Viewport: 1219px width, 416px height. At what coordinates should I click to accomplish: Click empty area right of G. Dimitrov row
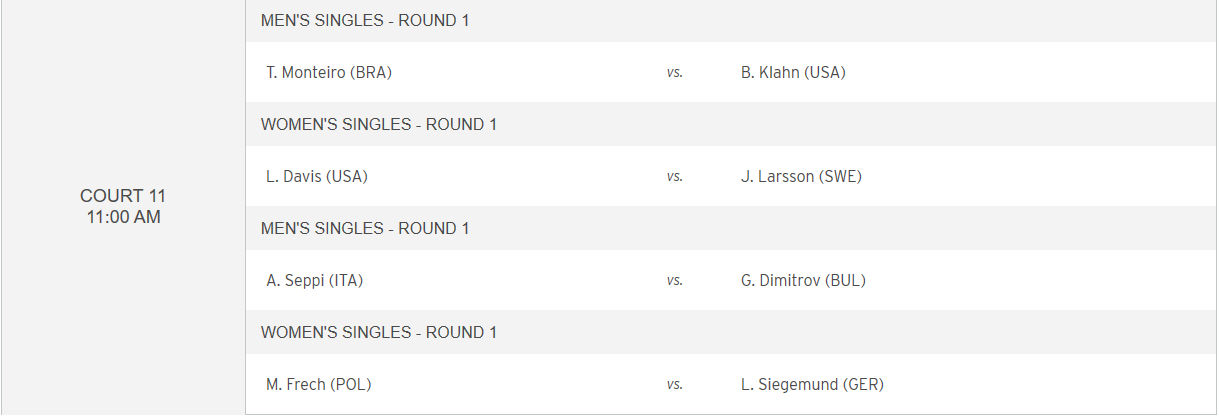[1040, 280]
